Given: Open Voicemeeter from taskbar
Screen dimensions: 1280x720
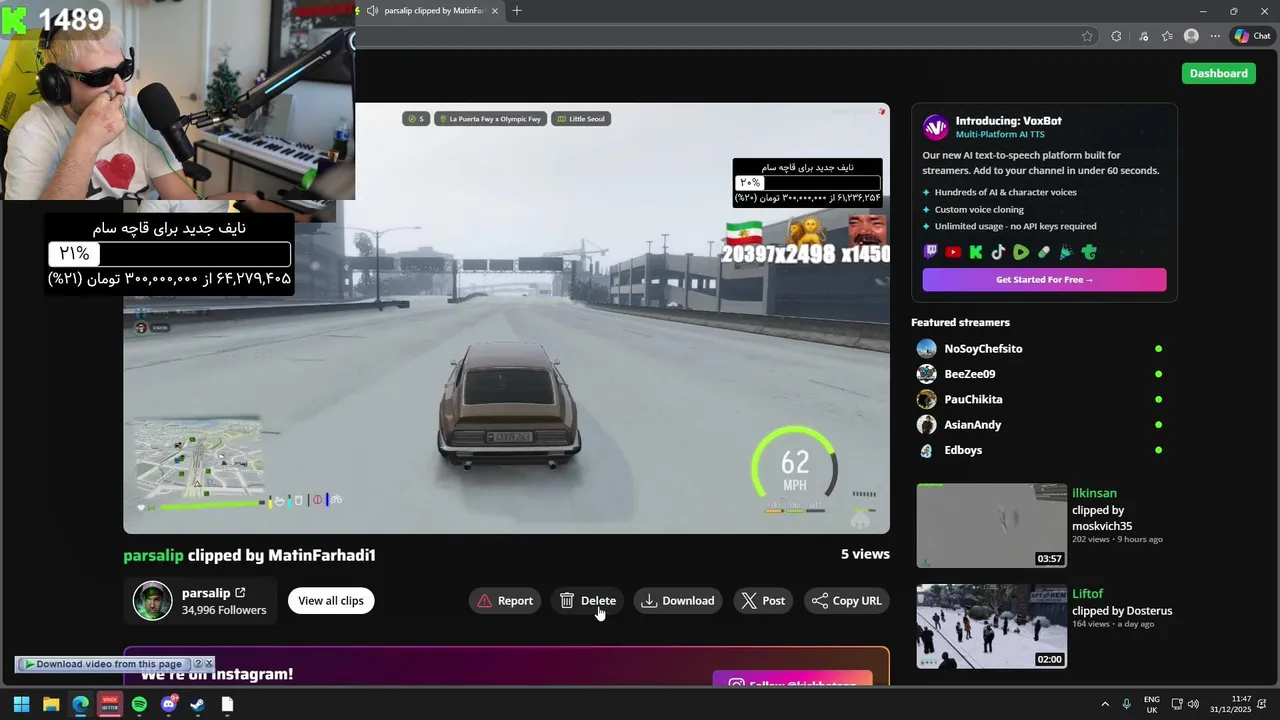Looking at the screenshot, I should (110, 704).
